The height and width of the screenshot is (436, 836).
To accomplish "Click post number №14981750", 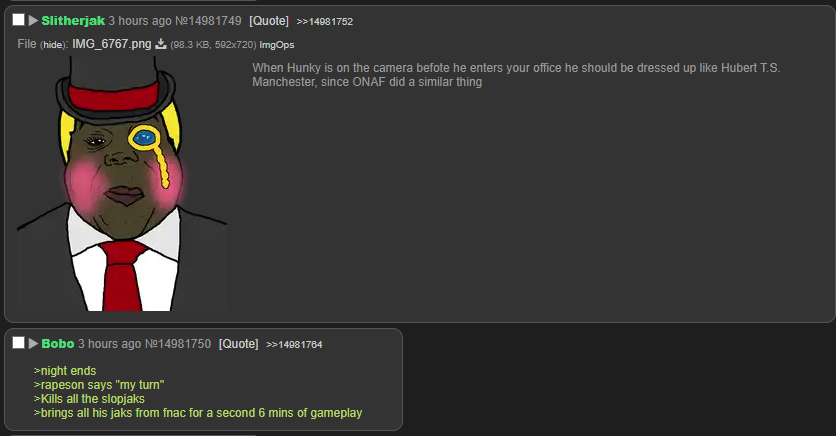I will pyautogui.click(x=178, y=344).
